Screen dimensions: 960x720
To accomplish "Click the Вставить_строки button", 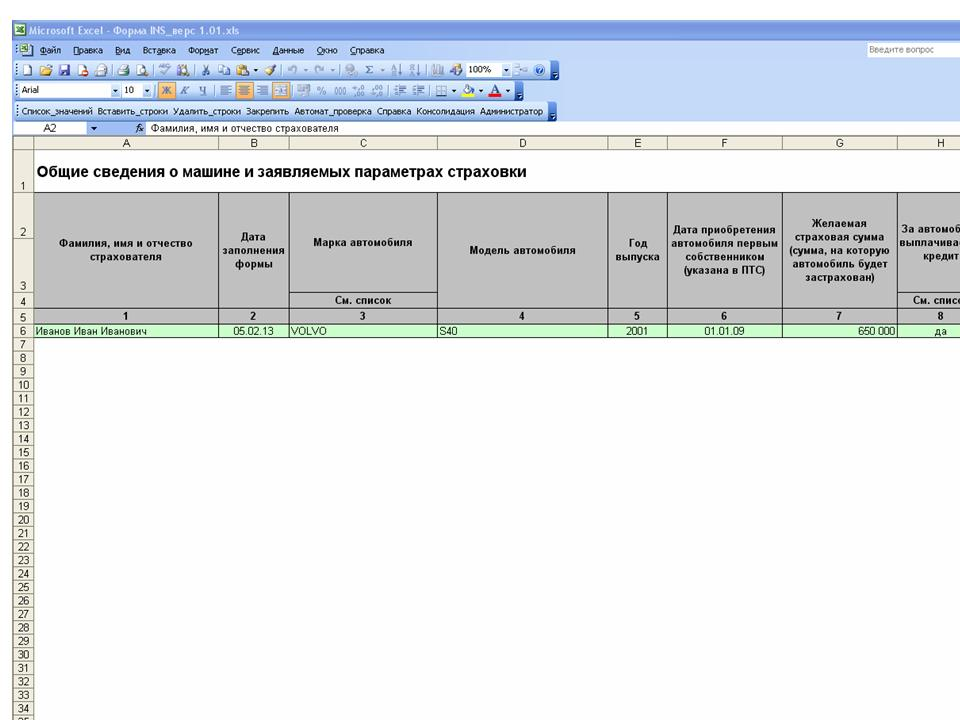I will tap(132, 111).
